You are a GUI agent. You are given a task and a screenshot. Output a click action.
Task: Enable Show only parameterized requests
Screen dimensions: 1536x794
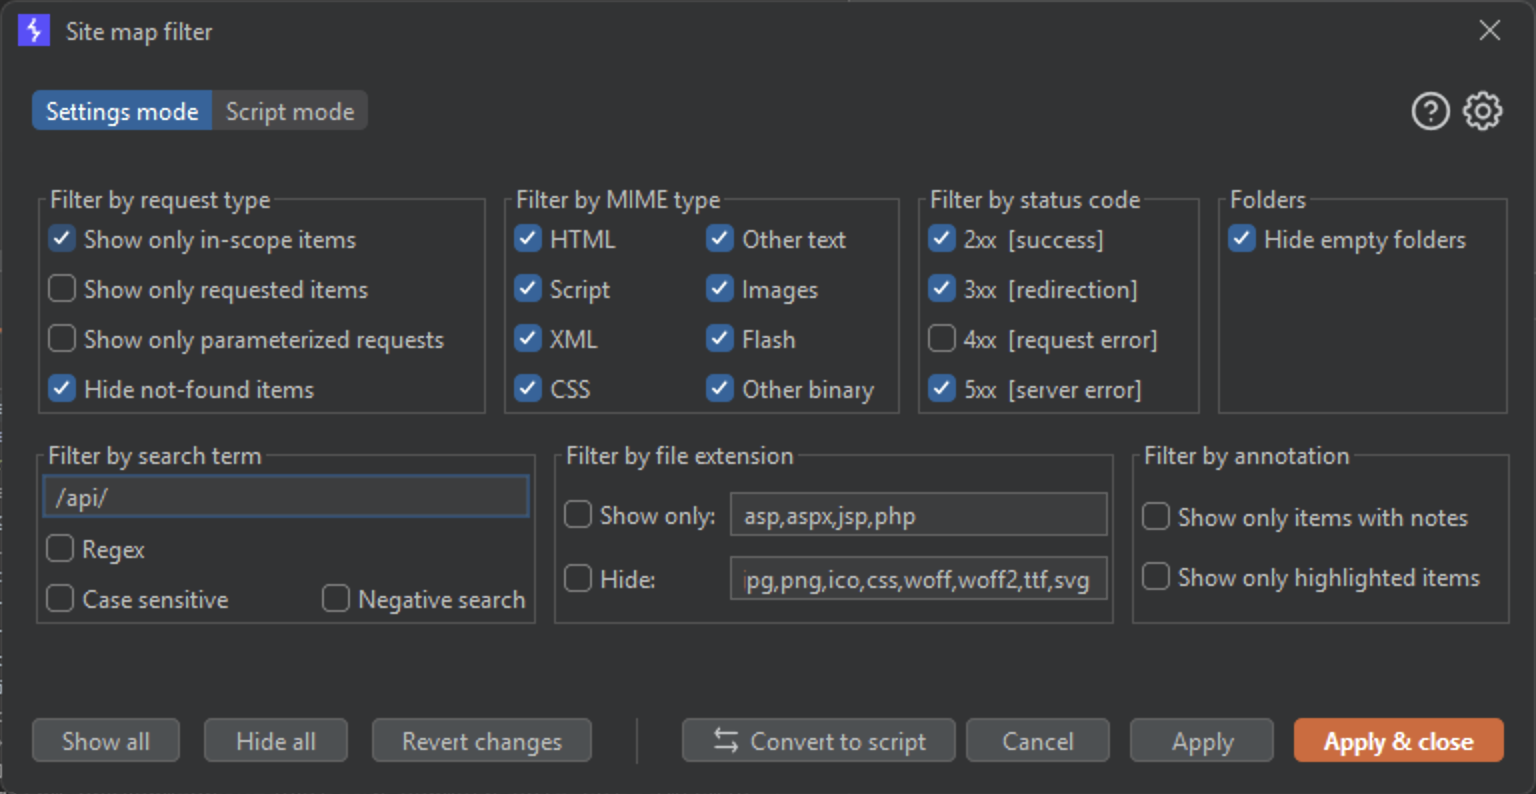click(x=62, y=339)
